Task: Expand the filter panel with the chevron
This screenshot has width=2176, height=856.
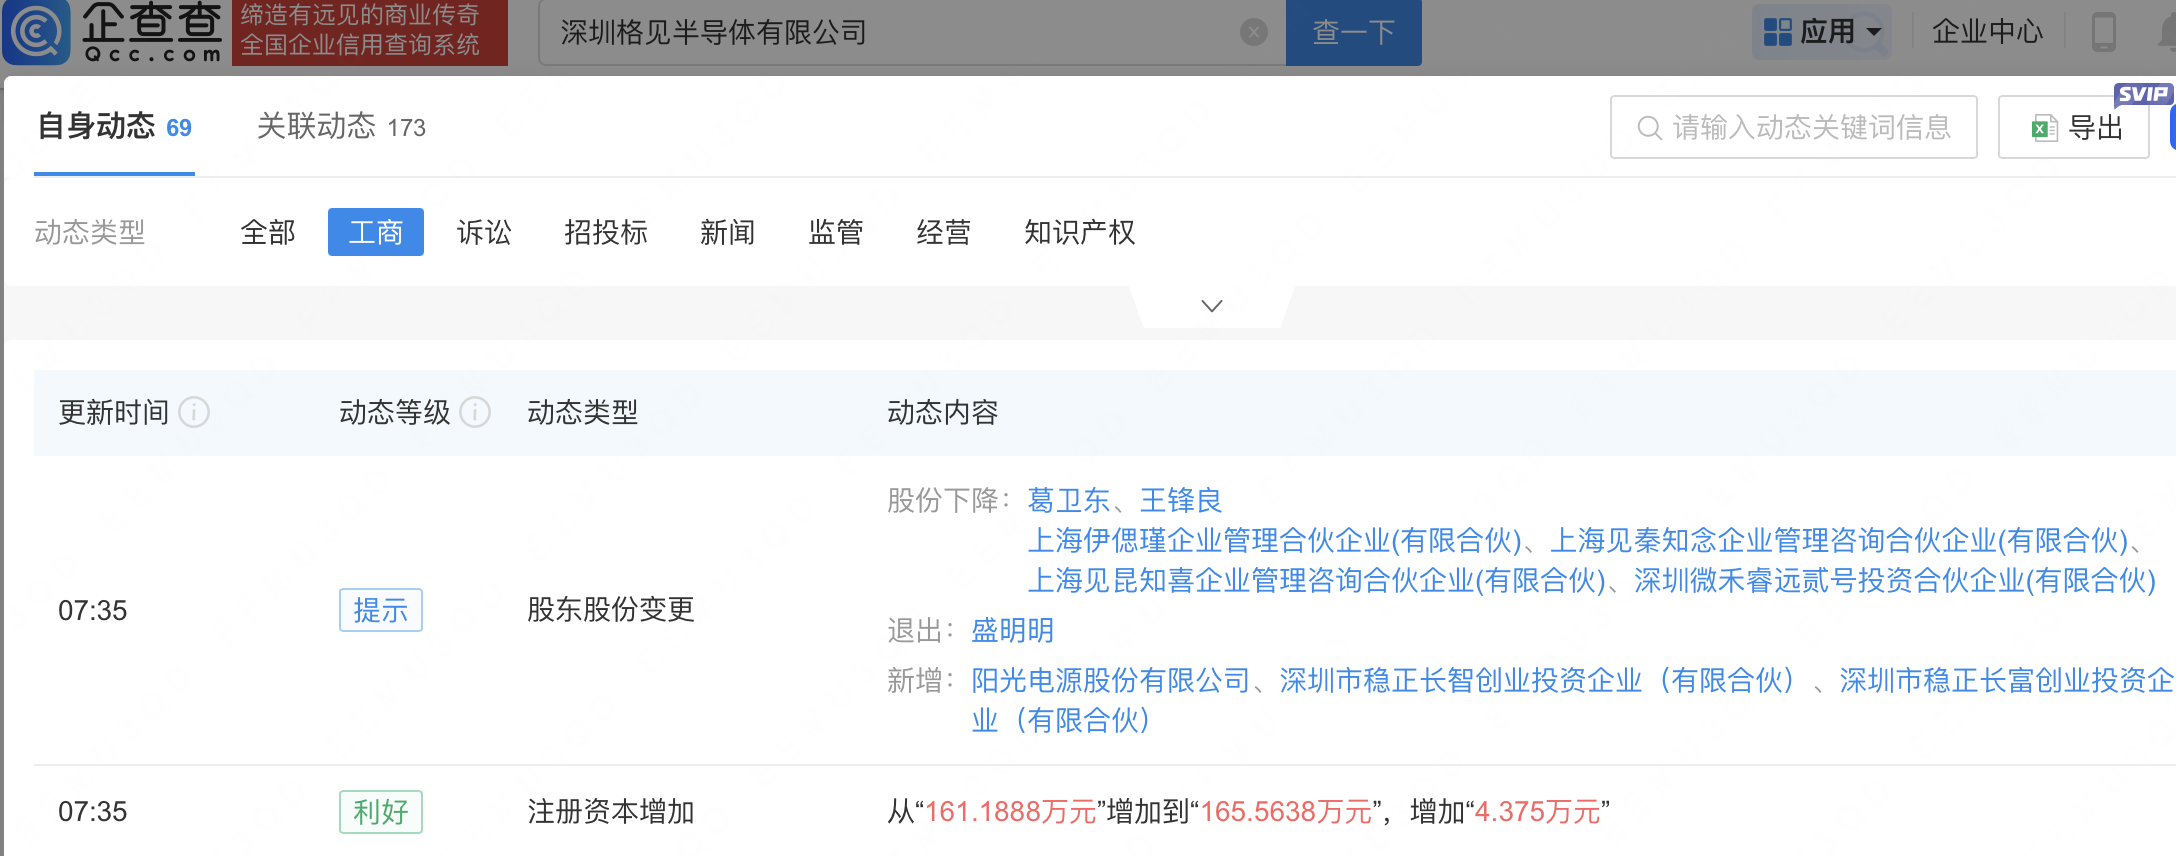Action: pyautogui.click(x=1211, y=306)
